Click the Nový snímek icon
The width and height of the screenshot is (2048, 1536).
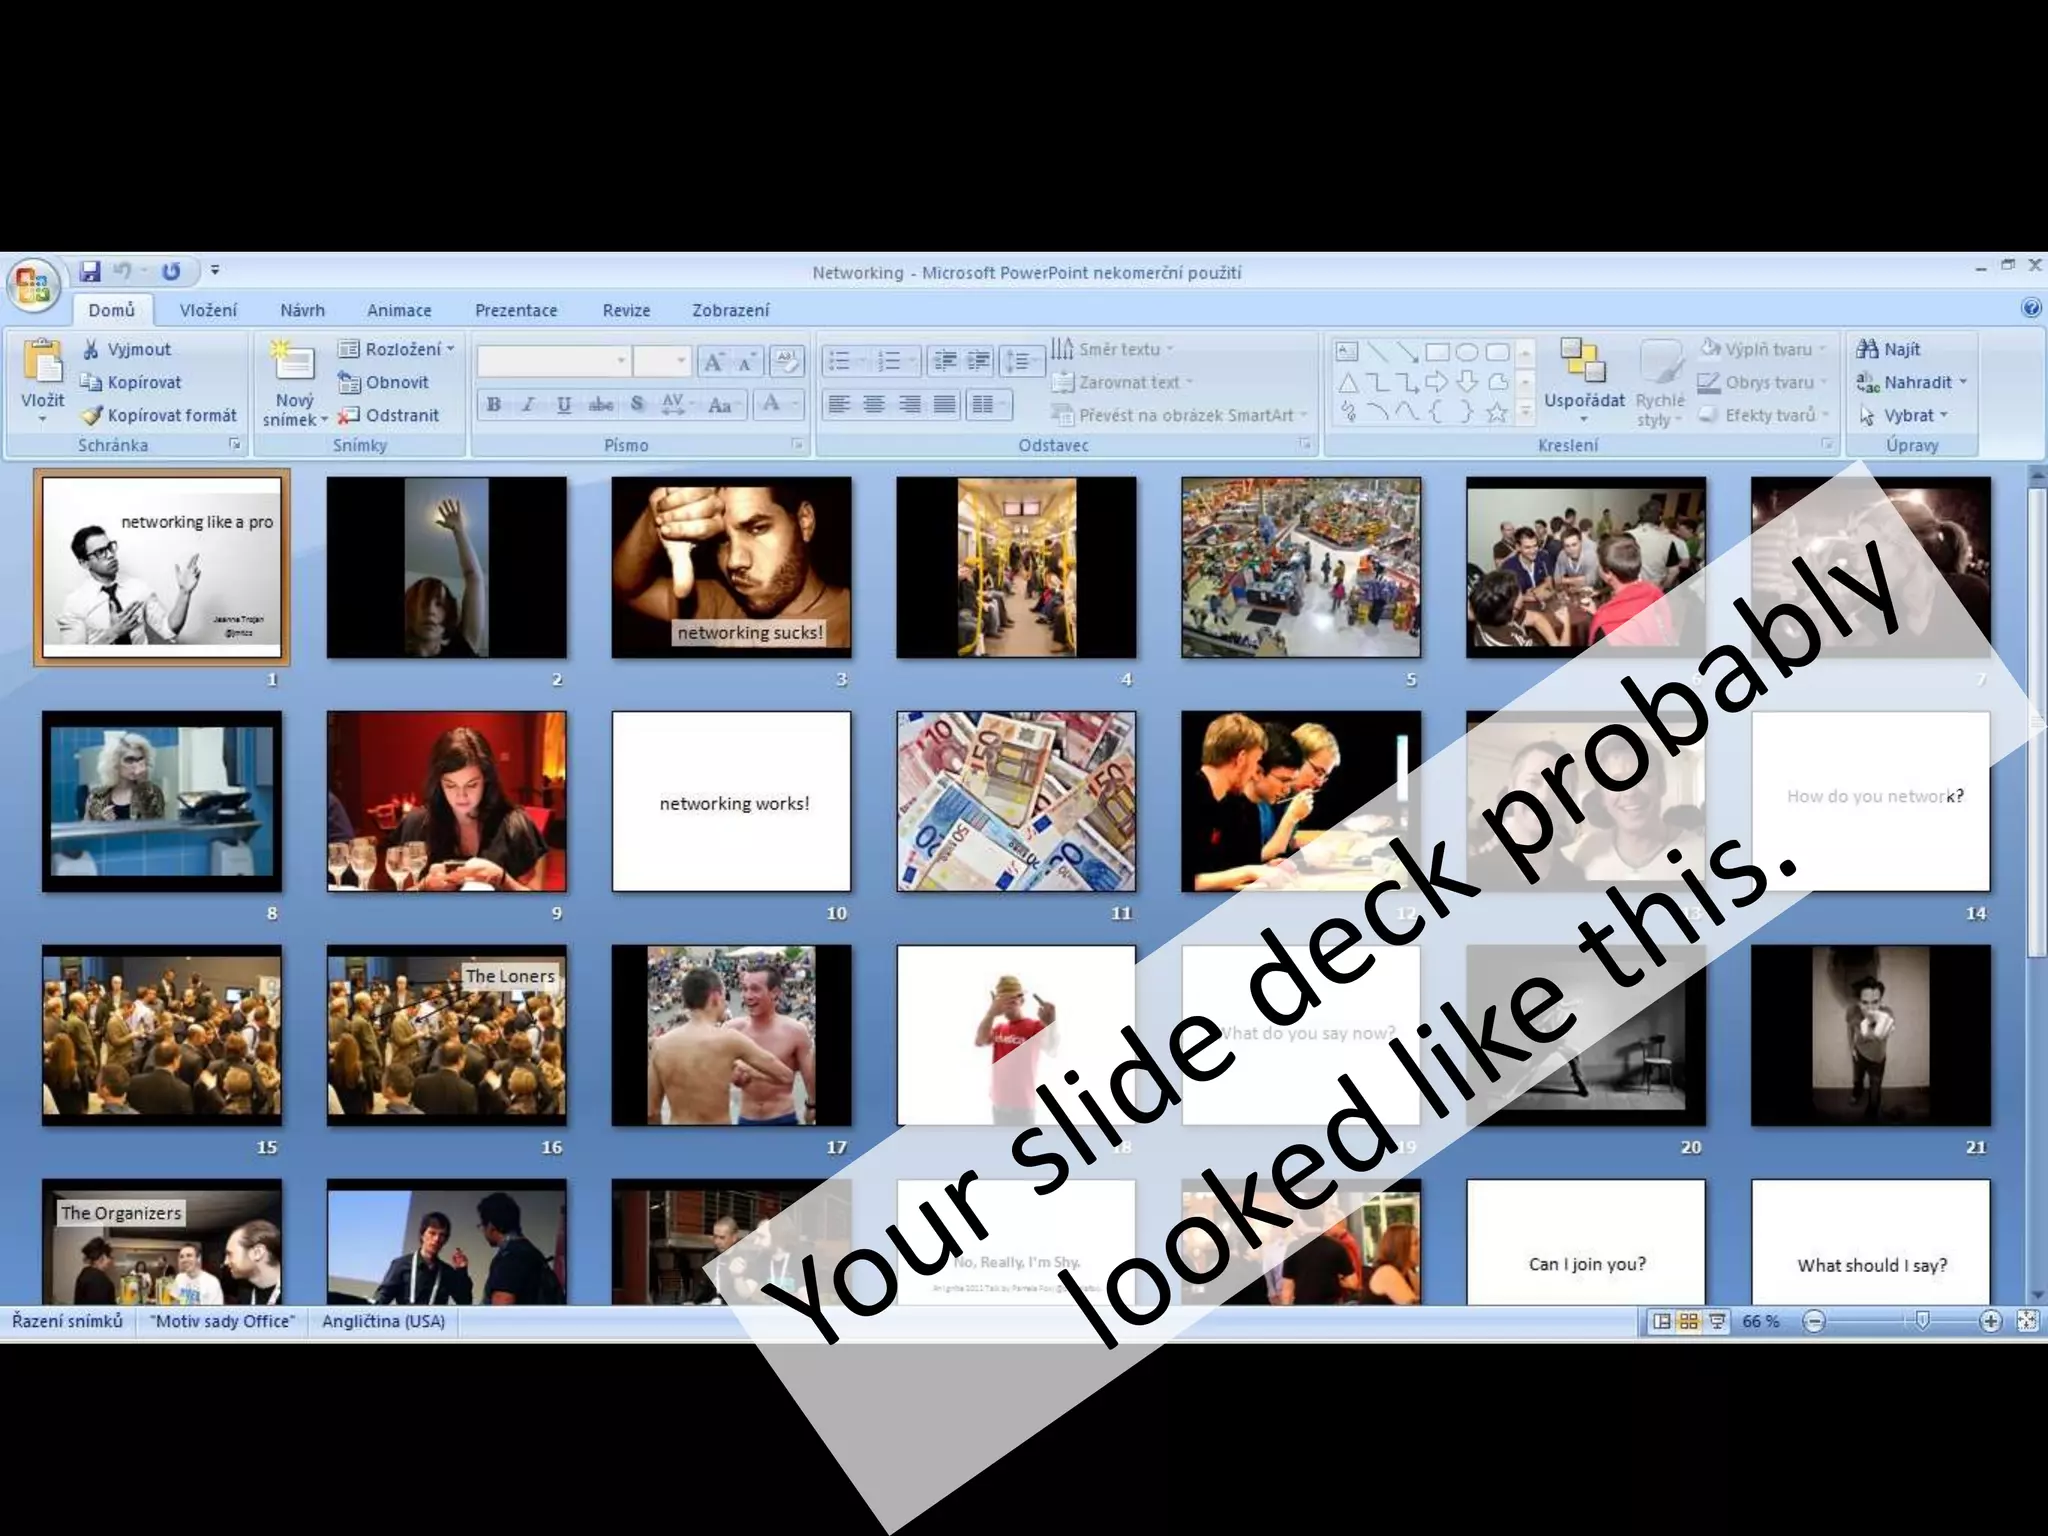tap(293, 361)
